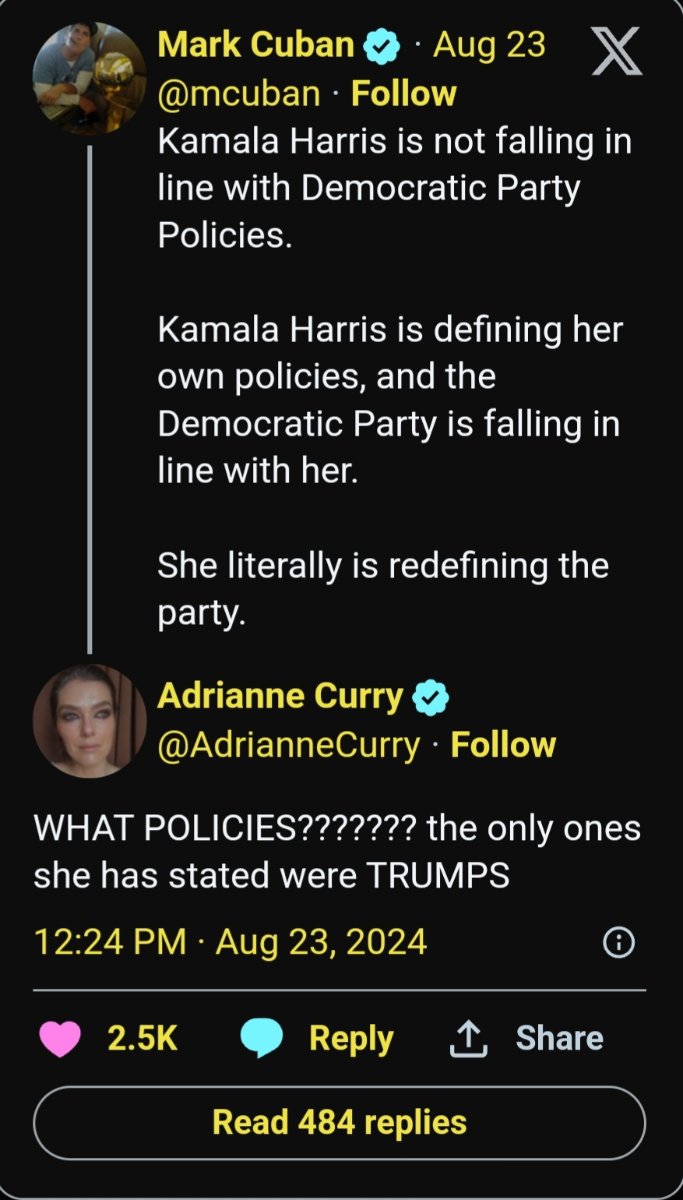Click the Share text label

click(559, 1038)
